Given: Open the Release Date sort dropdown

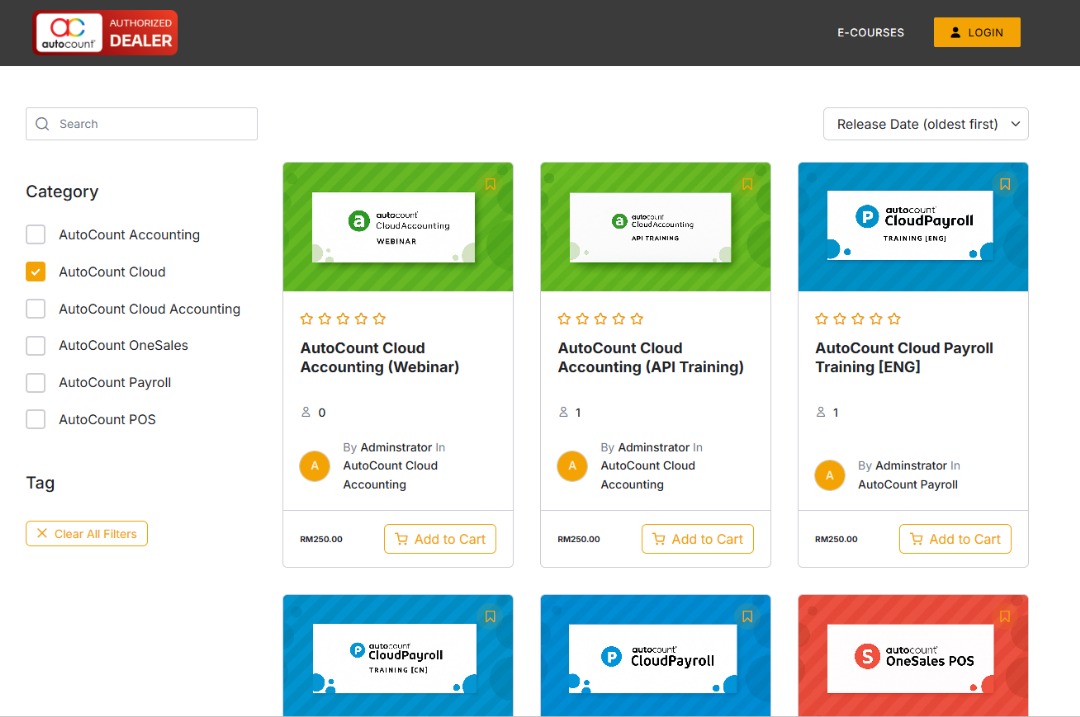Looking at the screenshot, I should coord(925,124).
